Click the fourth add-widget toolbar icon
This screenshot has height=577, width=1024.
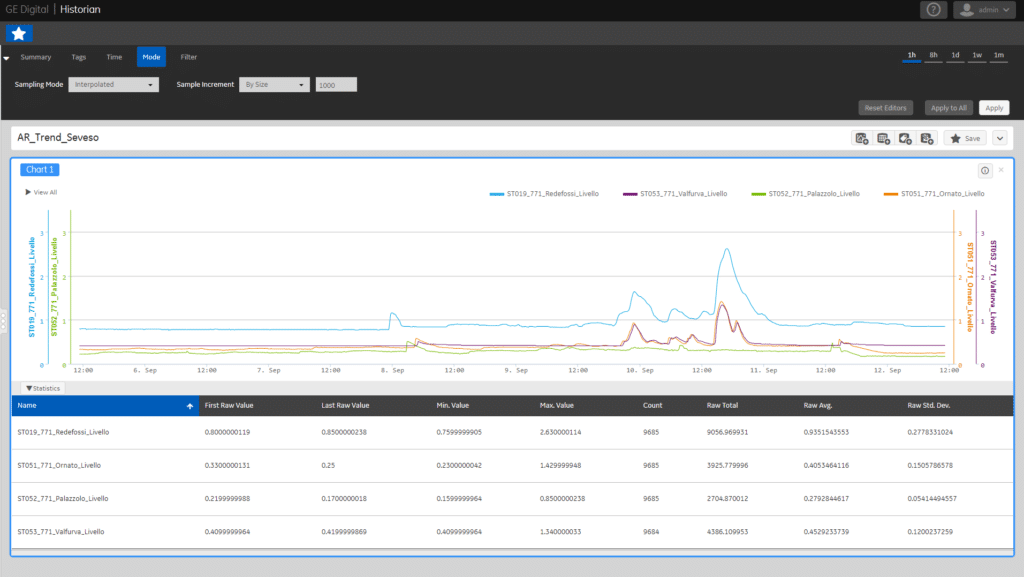927,138
